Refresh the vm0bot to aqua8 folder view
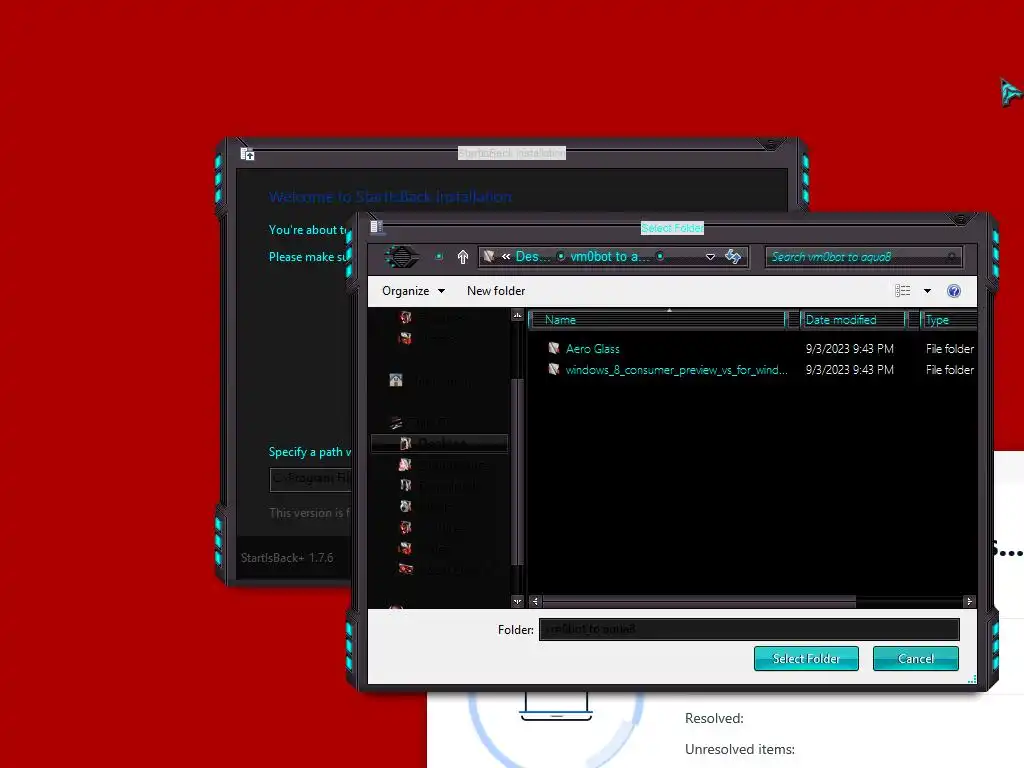 coord(733,257)
